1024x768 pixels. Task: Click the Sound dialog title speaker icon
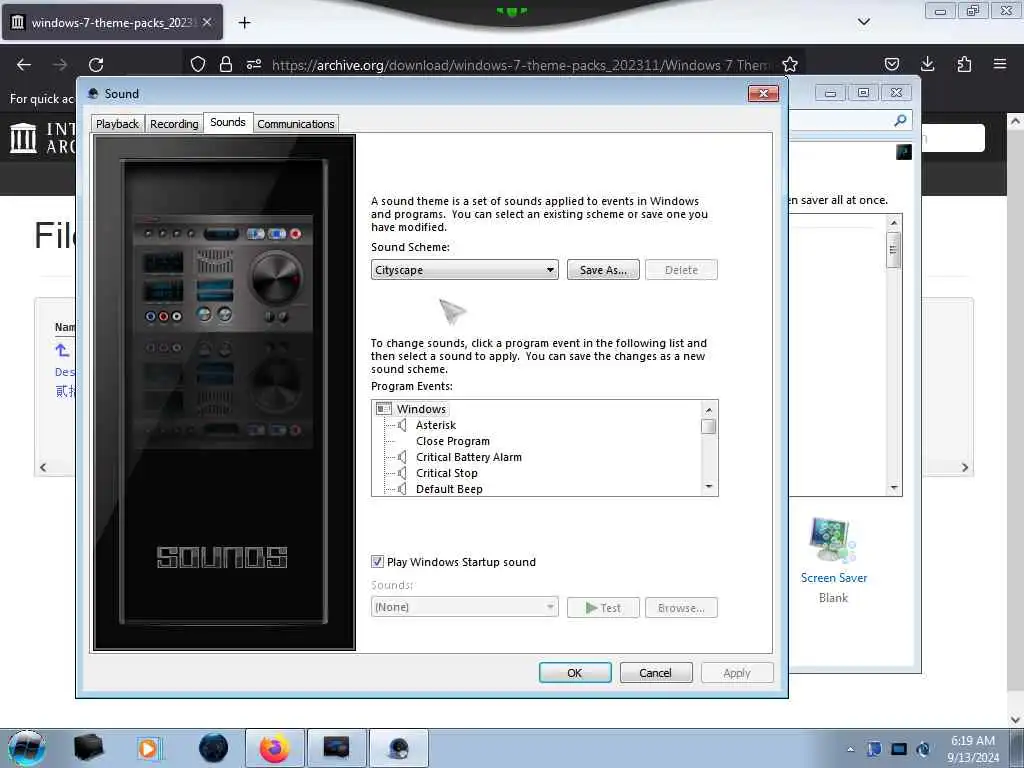point(93,93)
